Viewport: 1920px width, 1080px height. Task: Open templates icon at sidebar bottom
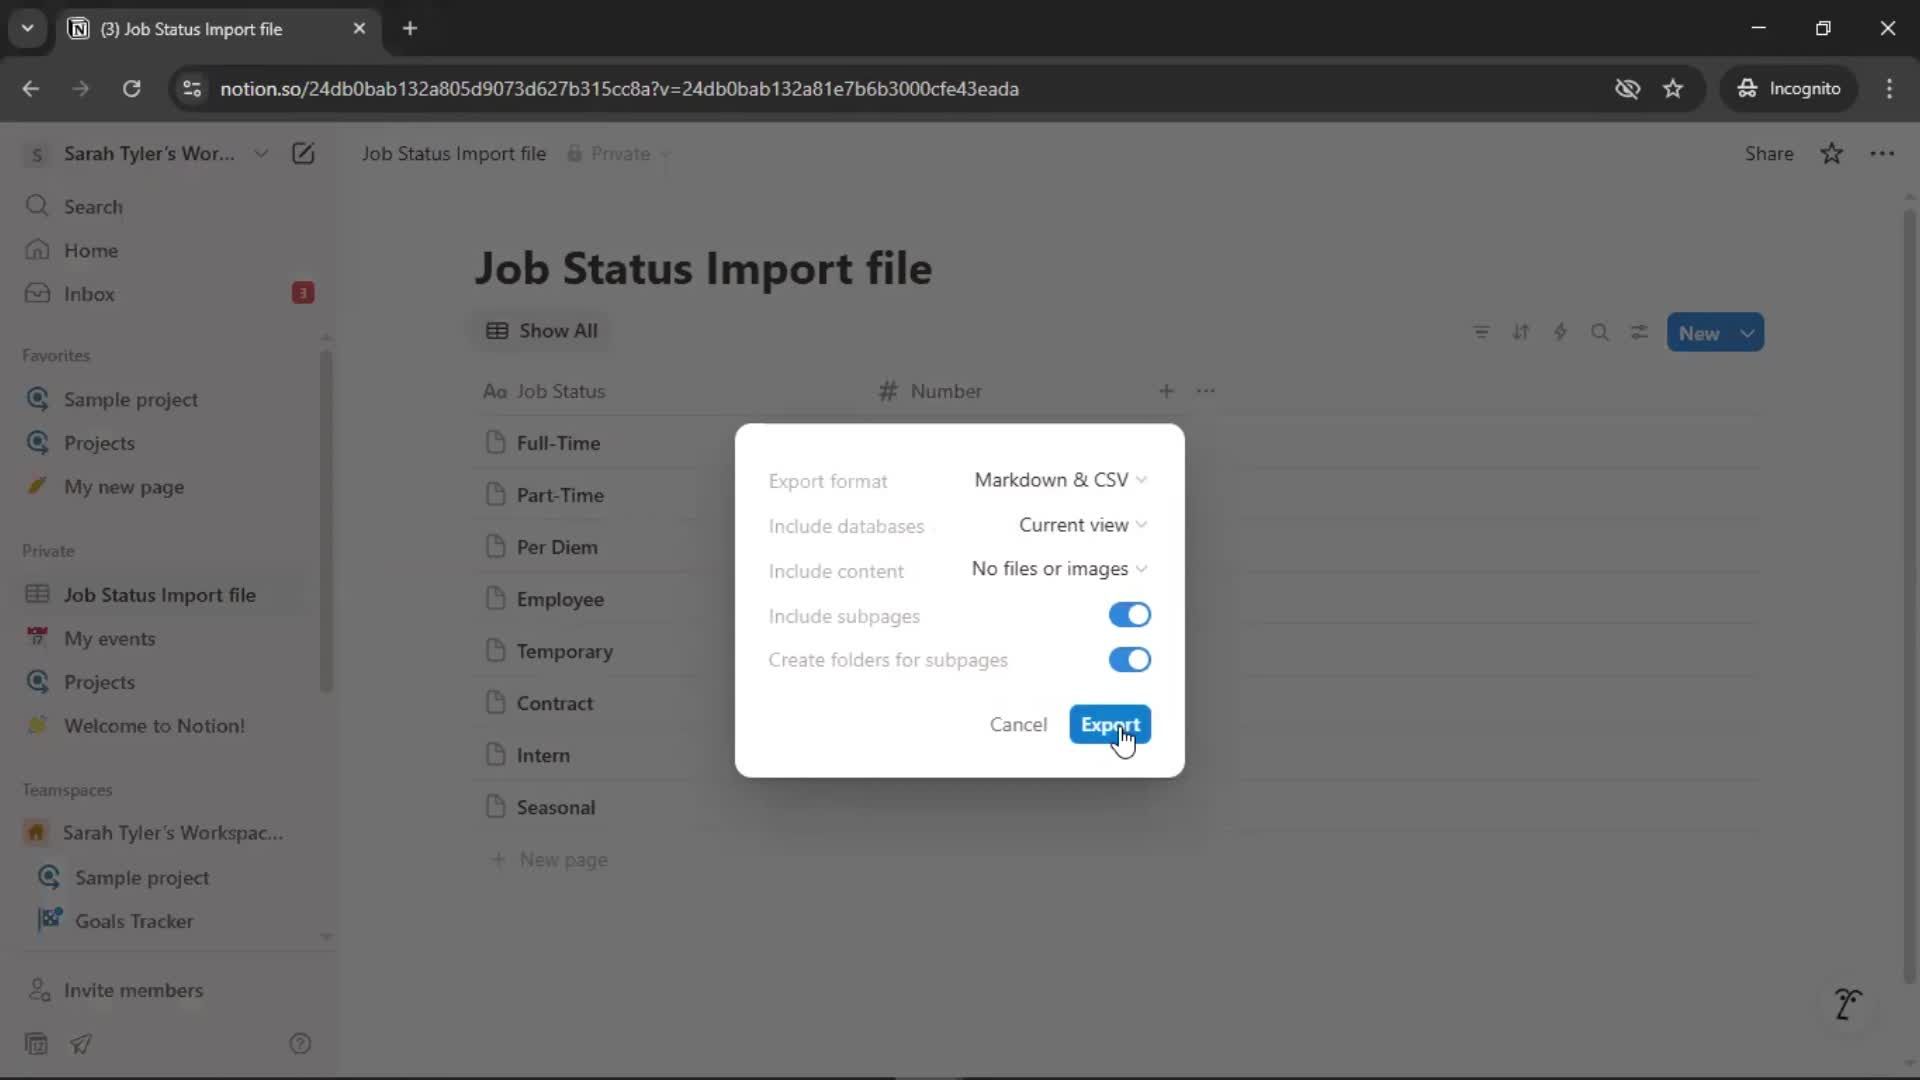[36, 1044]
